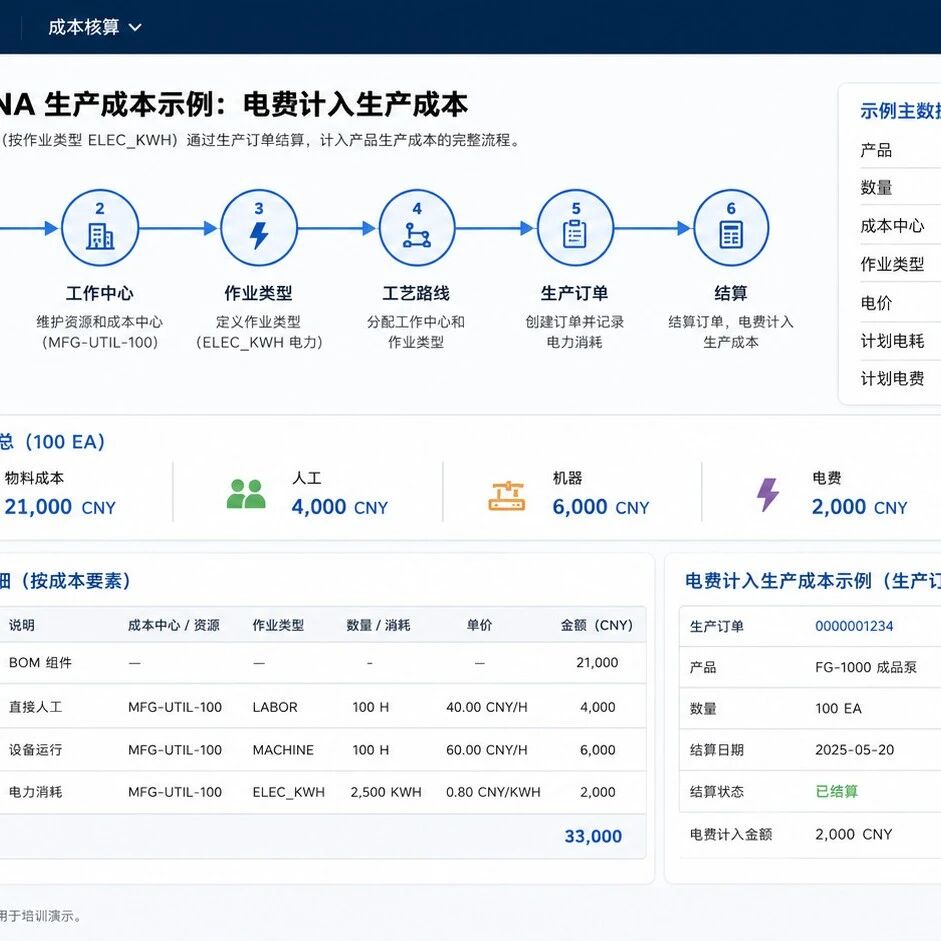This screenshot has width=941, height=941.
Task: Click the LABOR activity type cell
Action: 275,707
